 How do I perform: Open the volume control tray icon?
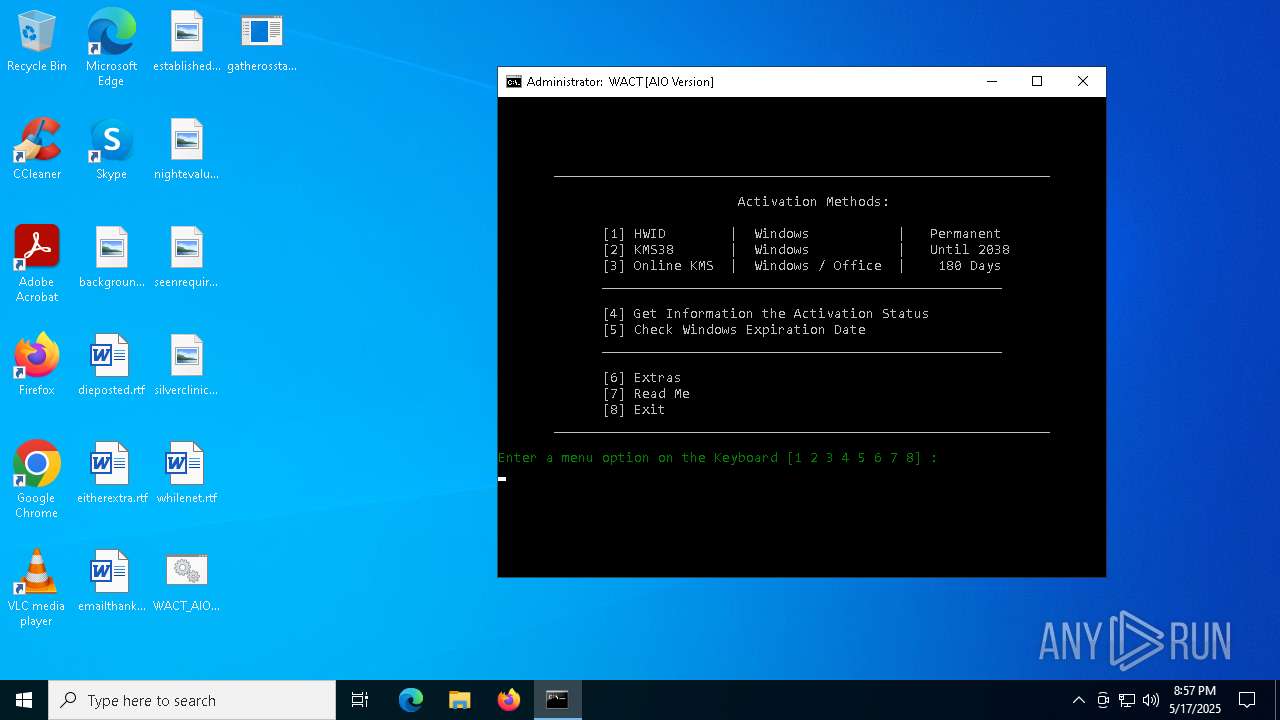click(x=1151, y=700)
